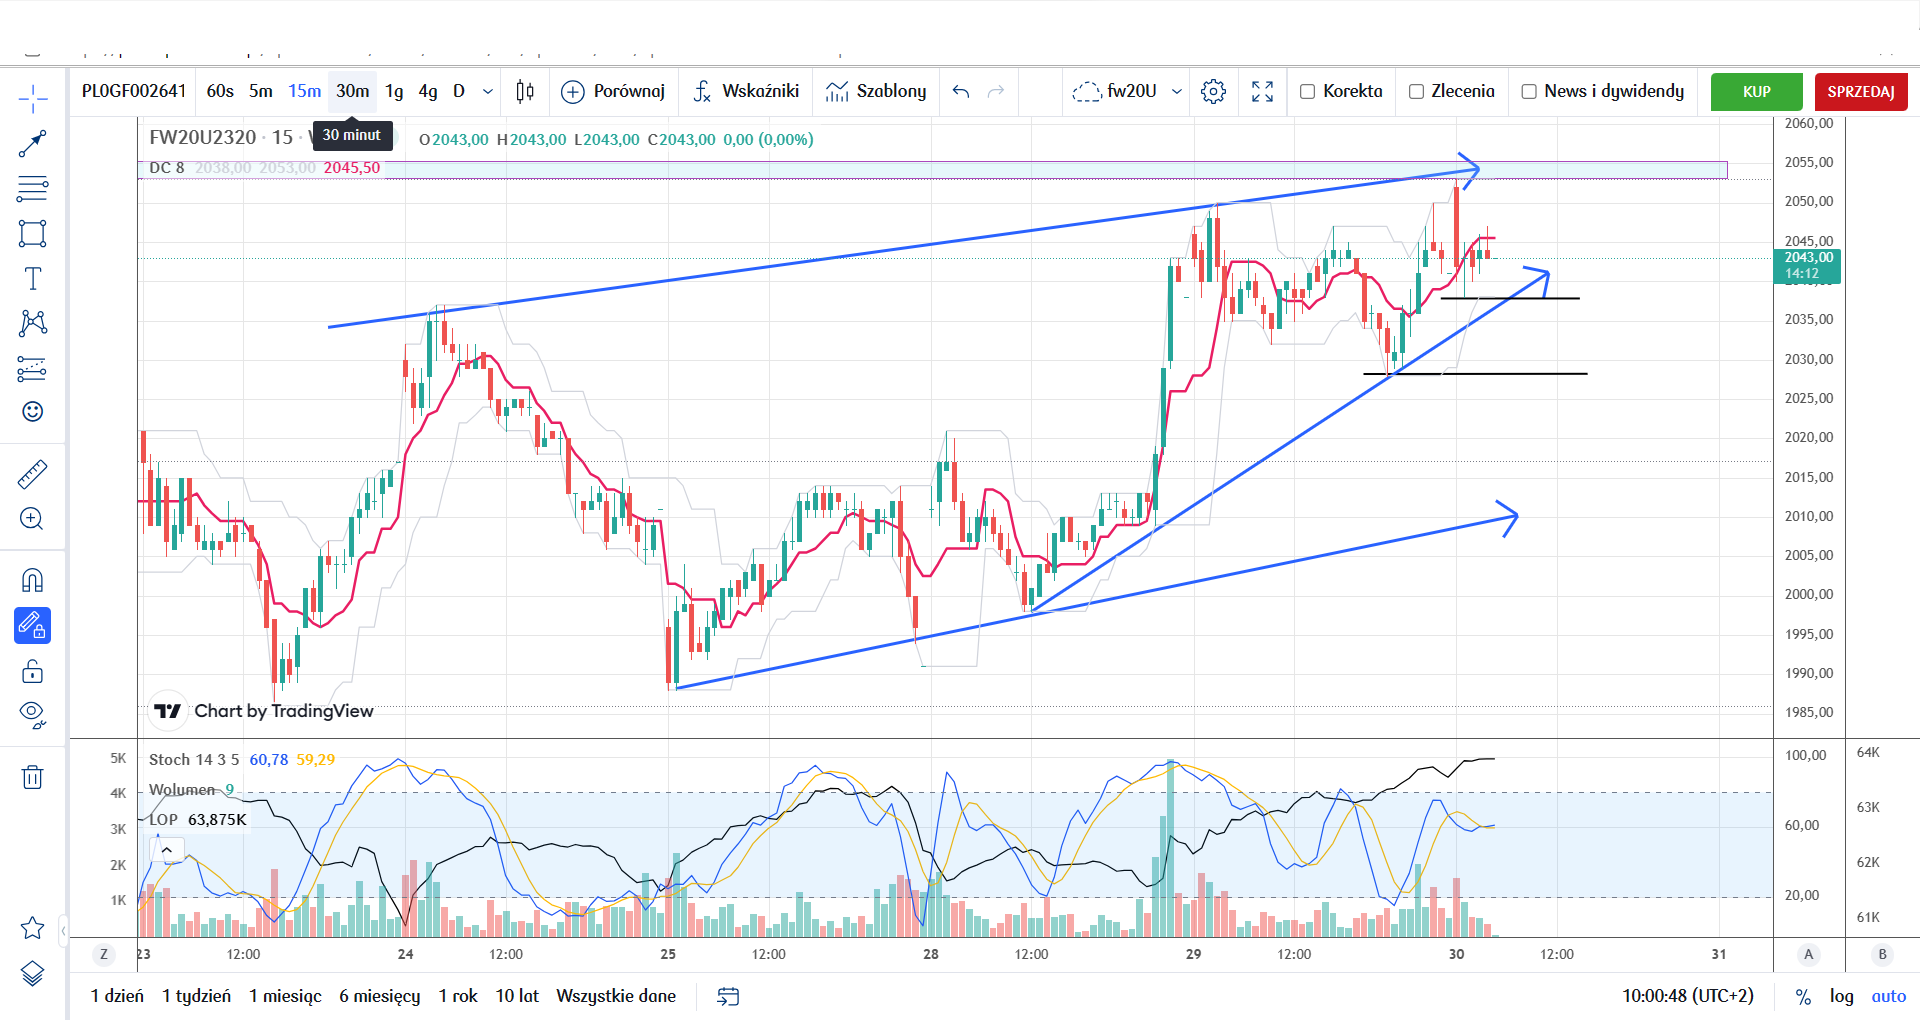
Task: Click the A price scale button
Action: point(1808,954)
